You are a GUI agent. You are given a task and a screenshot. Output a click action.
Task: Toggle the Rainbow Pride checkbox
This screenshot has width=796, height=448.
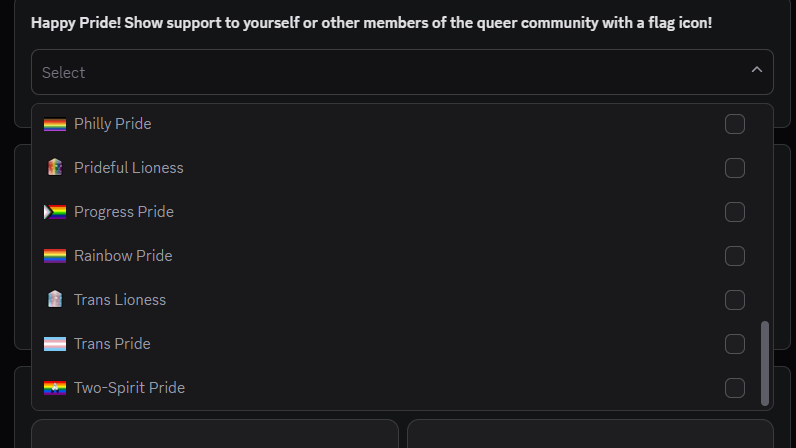click(735, 256)
